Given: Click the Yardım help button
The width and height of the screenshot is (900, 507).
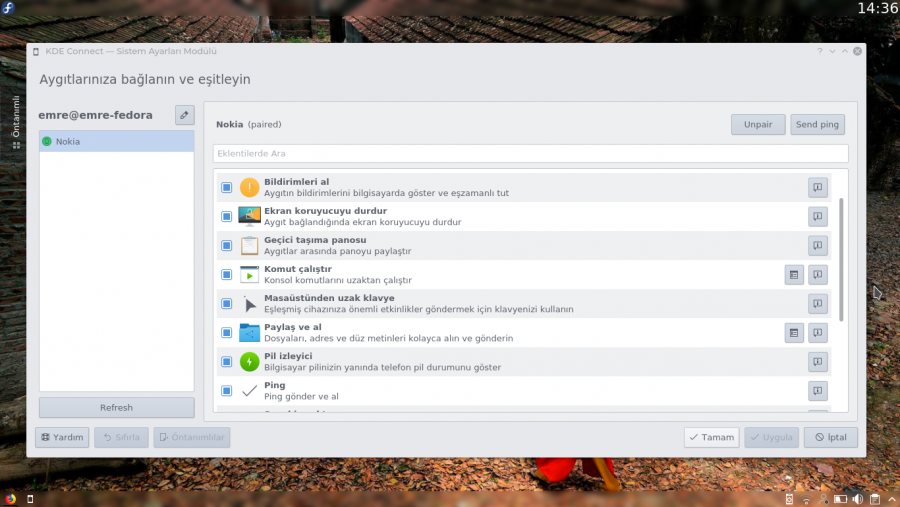Looking at the screenshot, I should coord(62,437).
